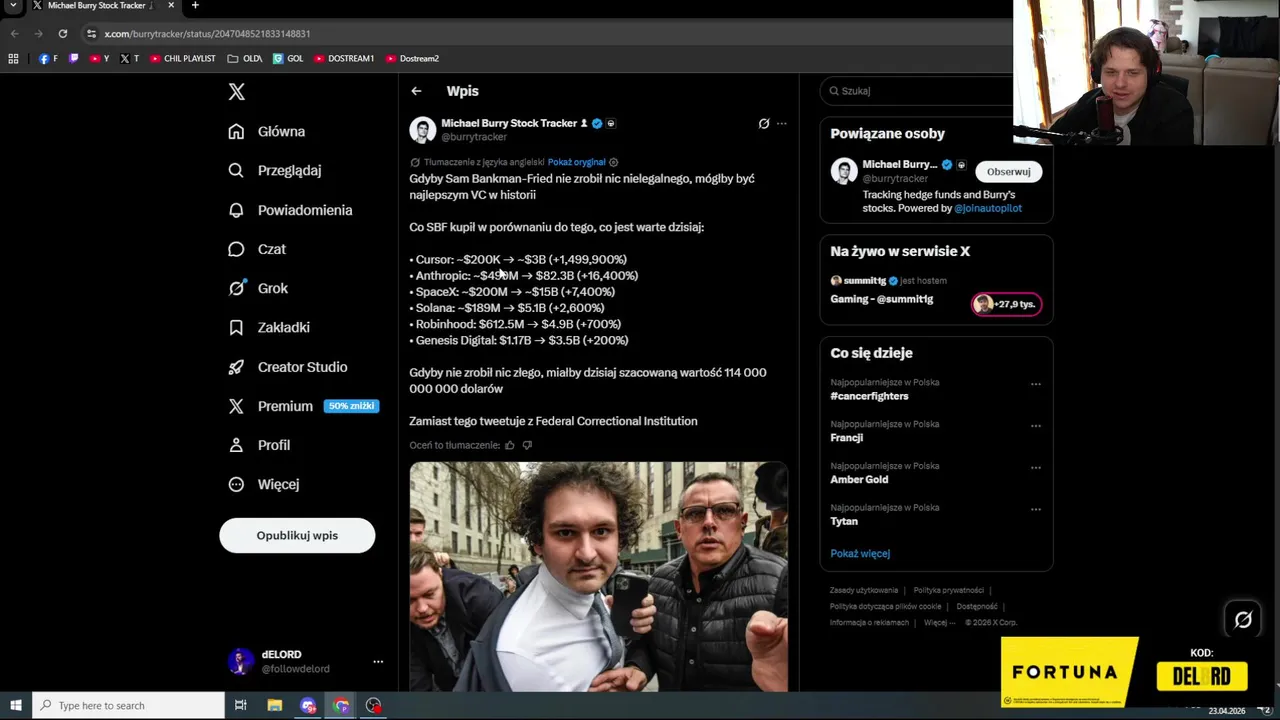Open Amber Gold trend
The height and width of the screenshot is (720, 1280).
859,480
